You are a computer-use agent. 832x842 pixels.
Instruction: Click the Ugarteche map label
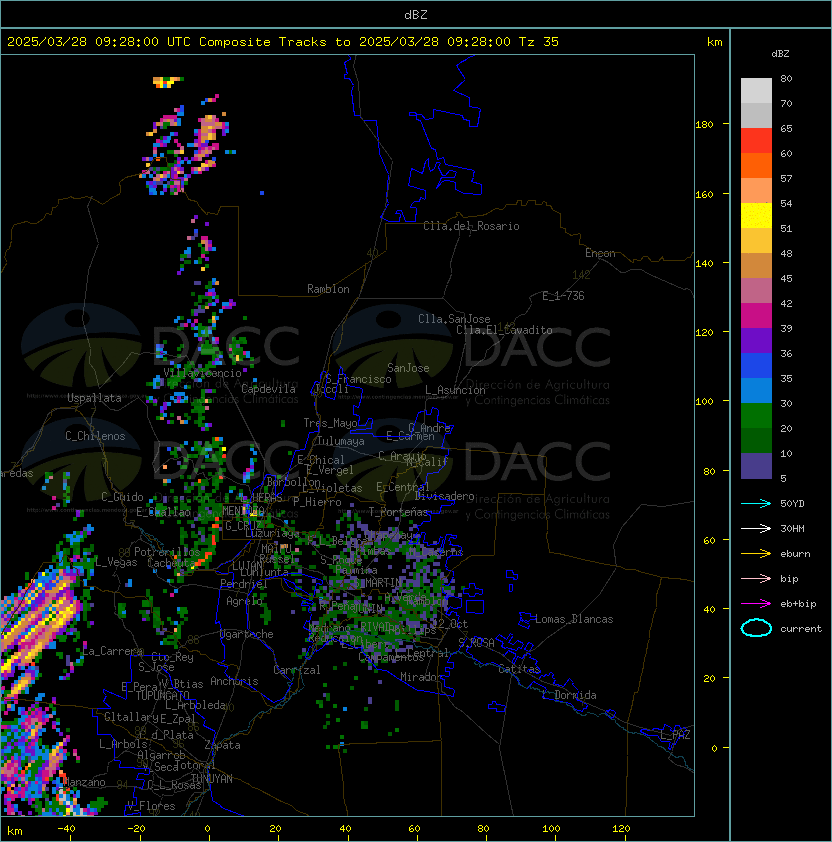pos(247,634)
